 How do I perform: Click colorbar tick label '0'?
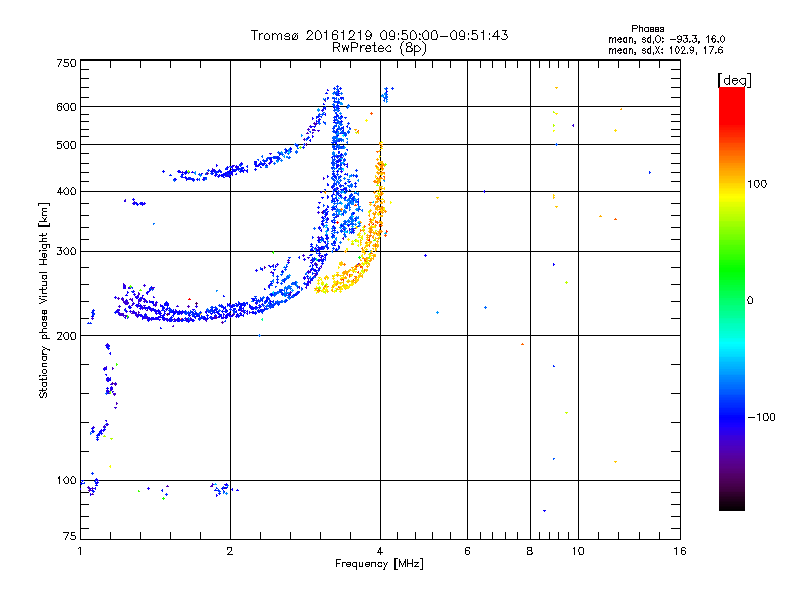coord(749,301)
